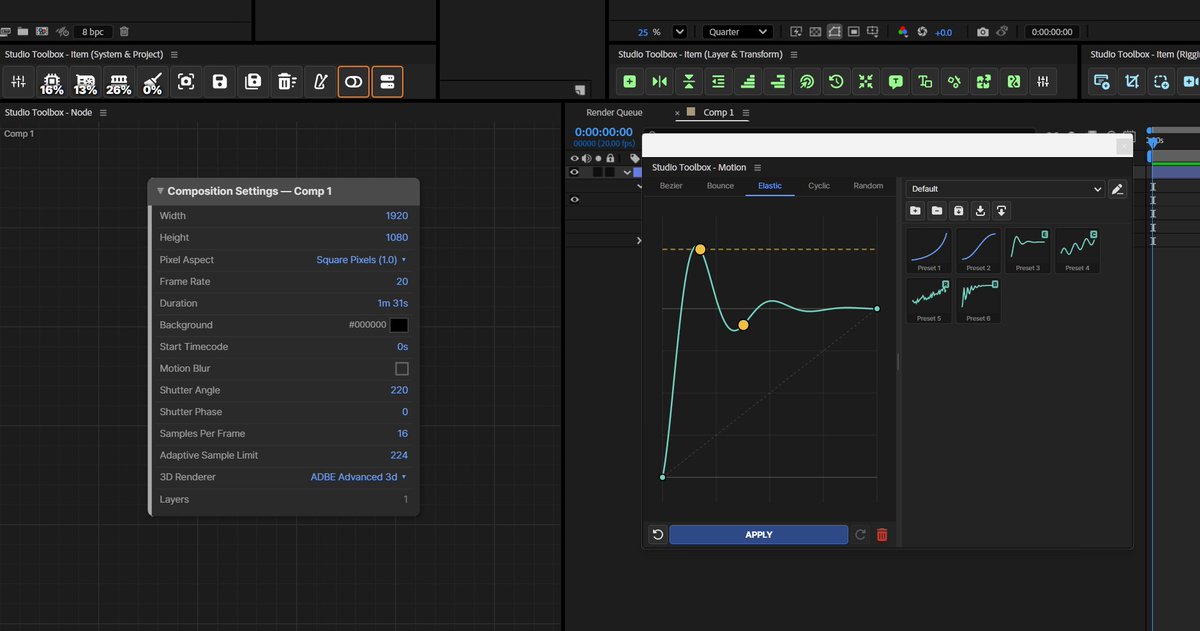Click the green text-shape icon
This screenshot has width=1200, height=631.
925,82
